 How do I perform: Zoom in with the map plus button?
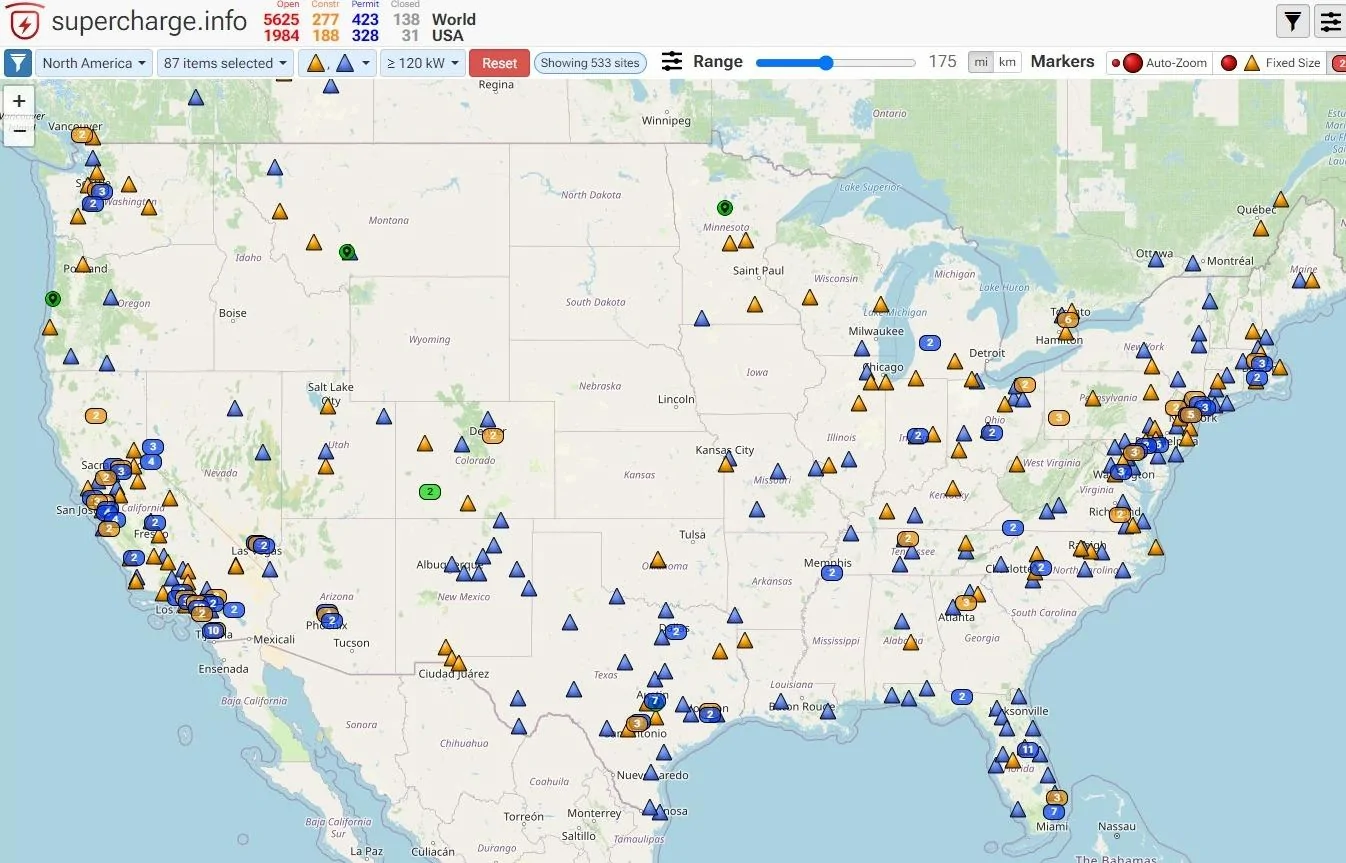point(19,101)
